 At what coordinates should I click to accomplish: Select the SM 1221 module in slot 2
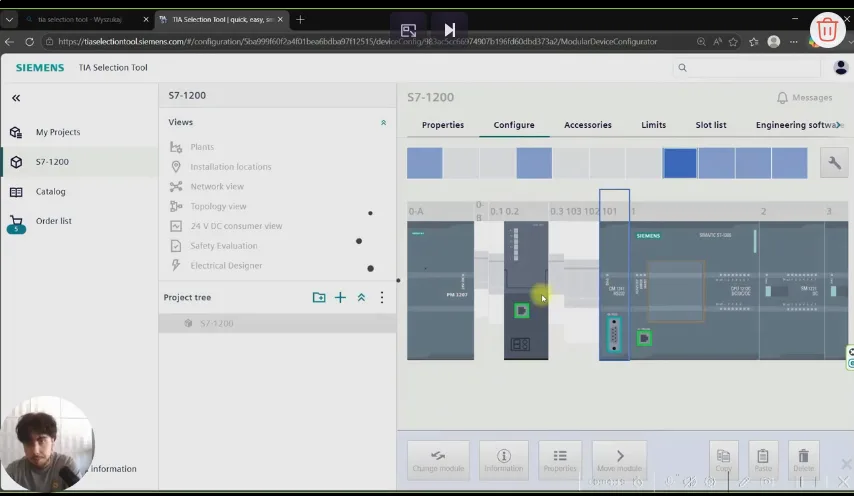click(x=791, y=290)
